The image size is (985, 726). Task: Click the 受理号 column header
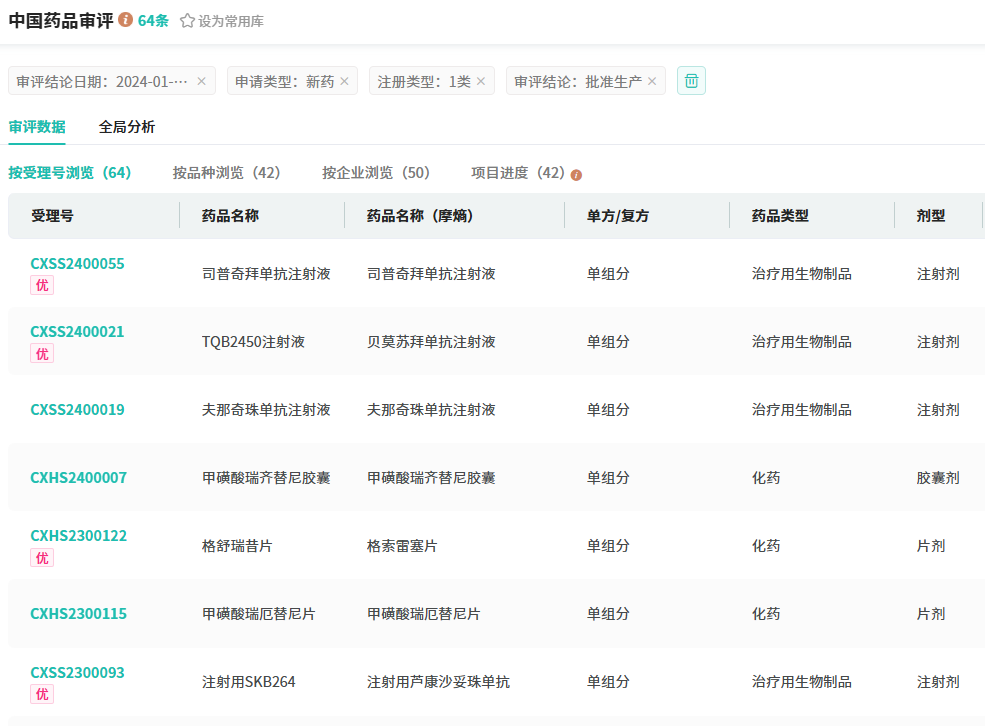52,216
